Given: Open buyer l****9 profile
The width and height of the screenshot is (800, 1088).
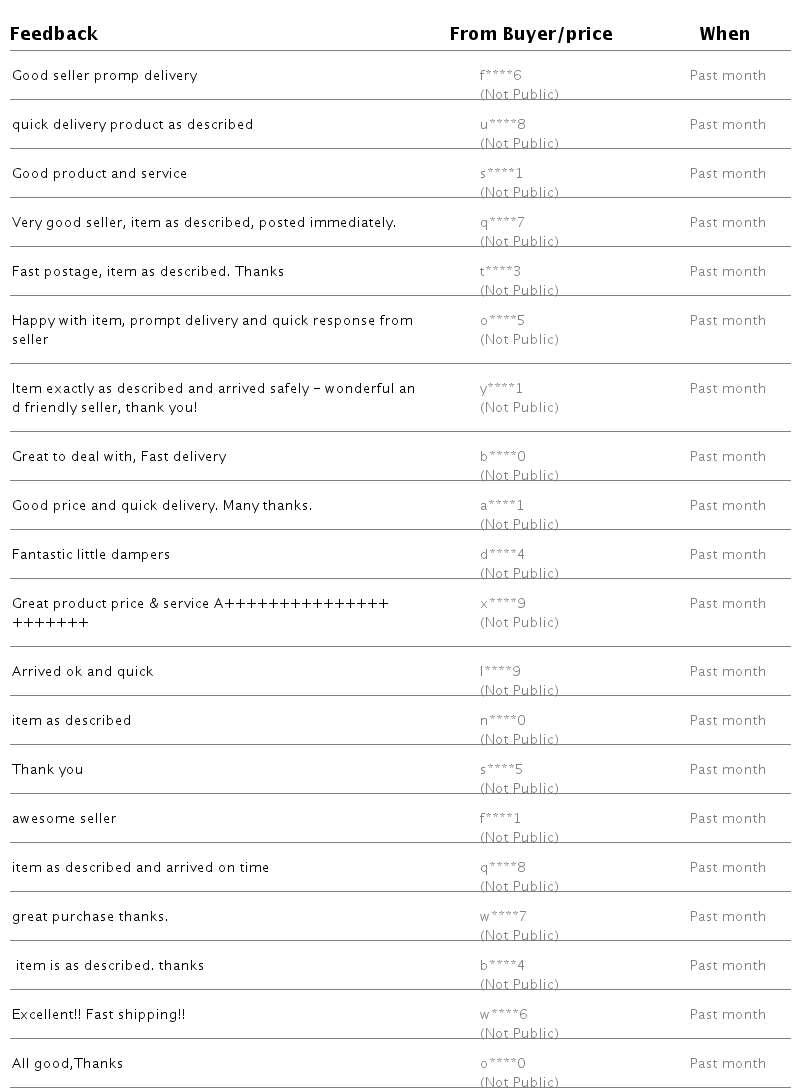Looking at the screenshot, I should [x=500, y=672].
